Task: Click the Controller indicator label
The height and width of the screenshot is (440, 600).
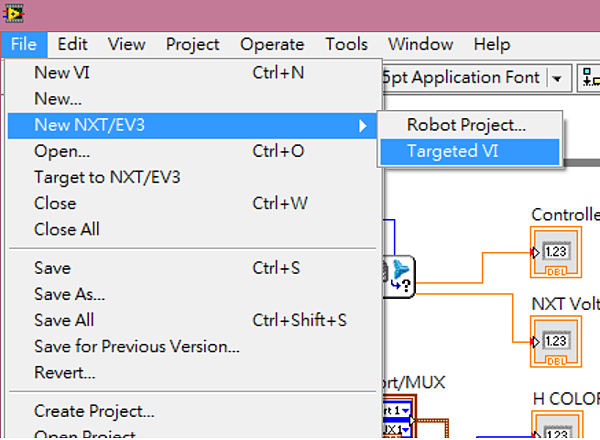Action: (x=566, y=215)
